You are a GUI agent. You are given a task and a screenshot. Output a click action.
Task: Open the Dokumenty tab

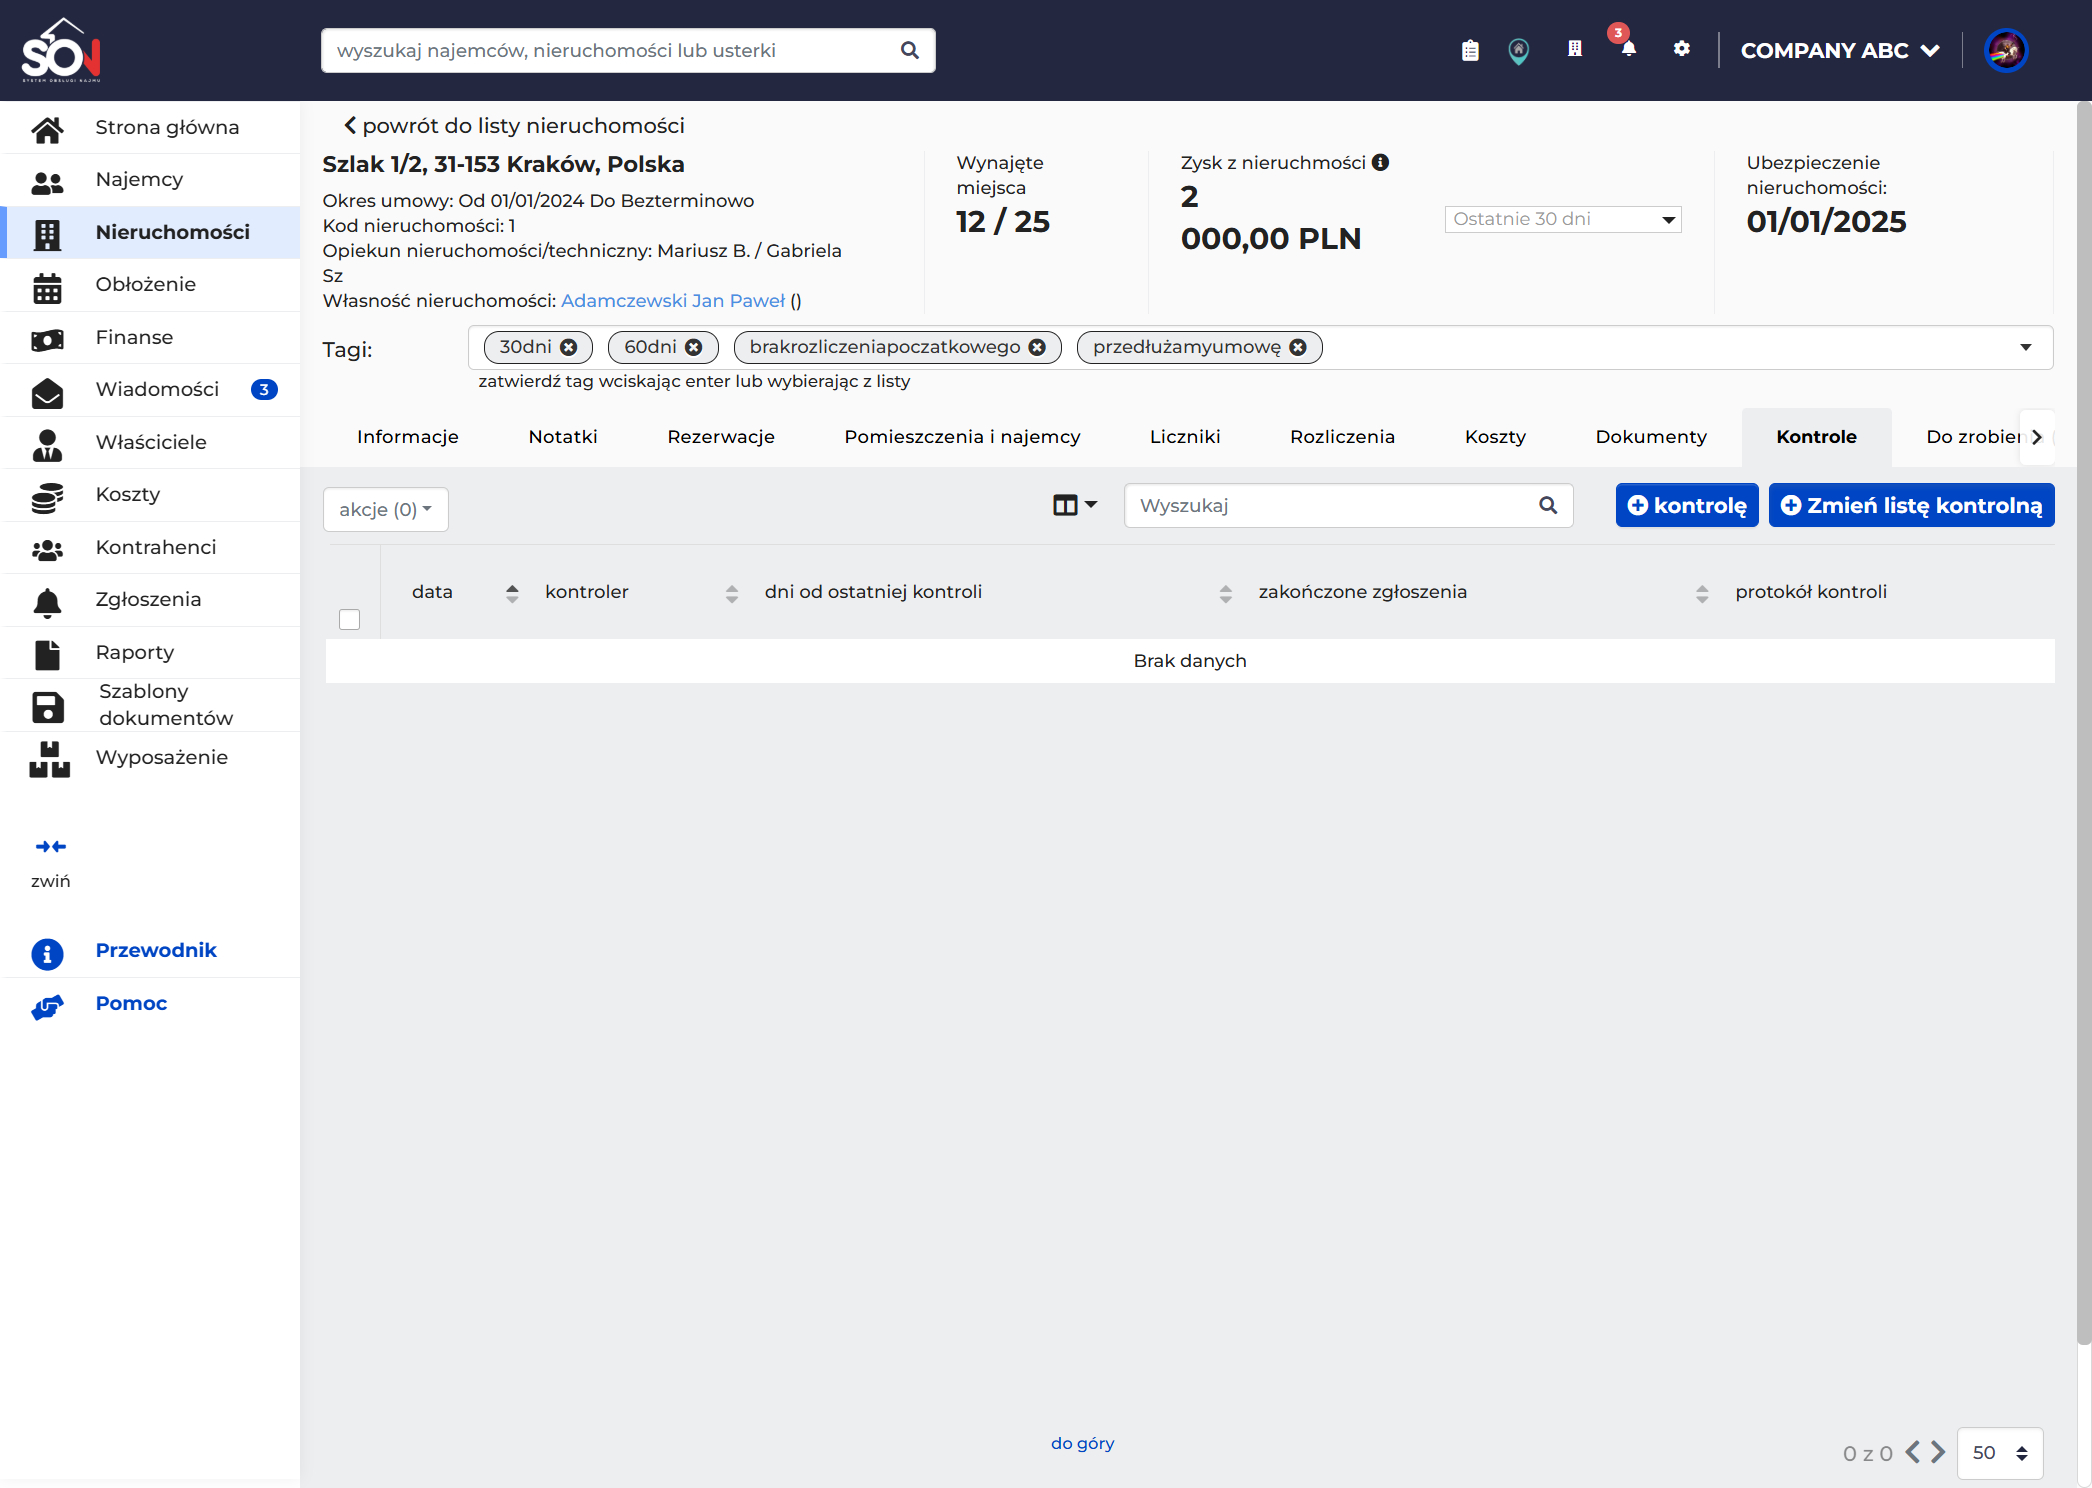point(1651,437)
